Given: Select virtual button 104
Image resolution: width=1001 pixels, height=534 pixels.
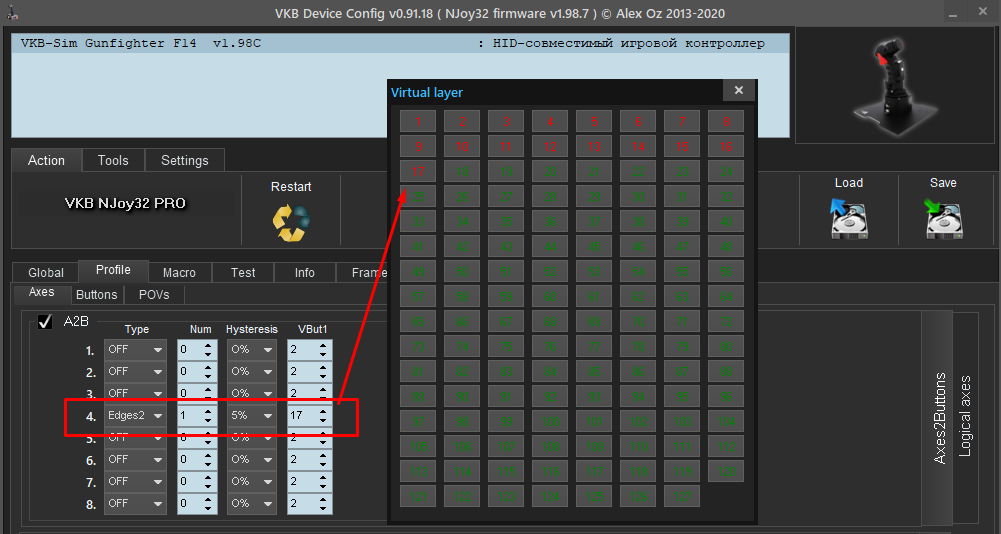Looking at the screenshot, I should click(x=726, y=421).
